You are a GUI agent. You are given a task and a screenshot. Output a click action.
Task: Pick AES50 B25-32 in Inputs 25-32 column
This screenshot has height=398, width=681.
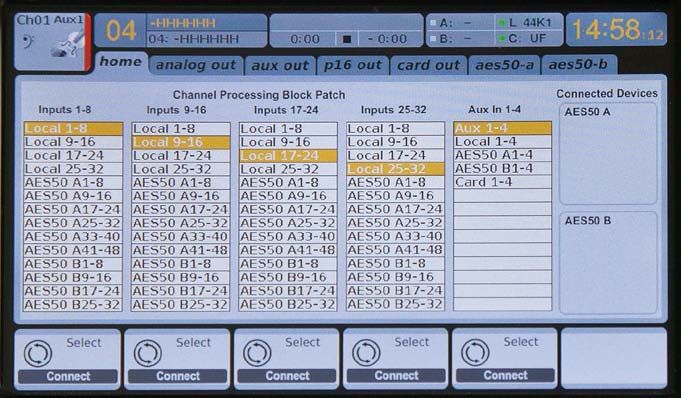coord(395,304)
